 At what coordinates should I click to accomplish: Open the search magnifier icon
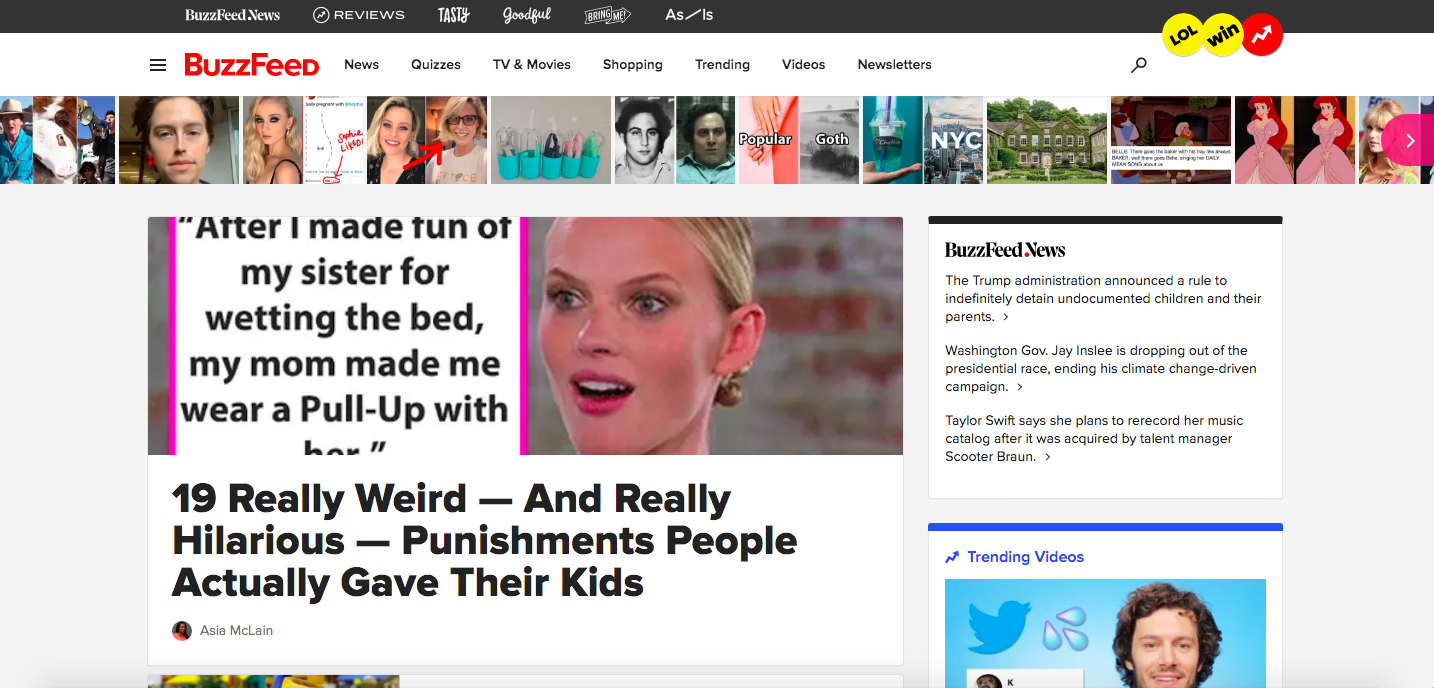click(1138, 65)
